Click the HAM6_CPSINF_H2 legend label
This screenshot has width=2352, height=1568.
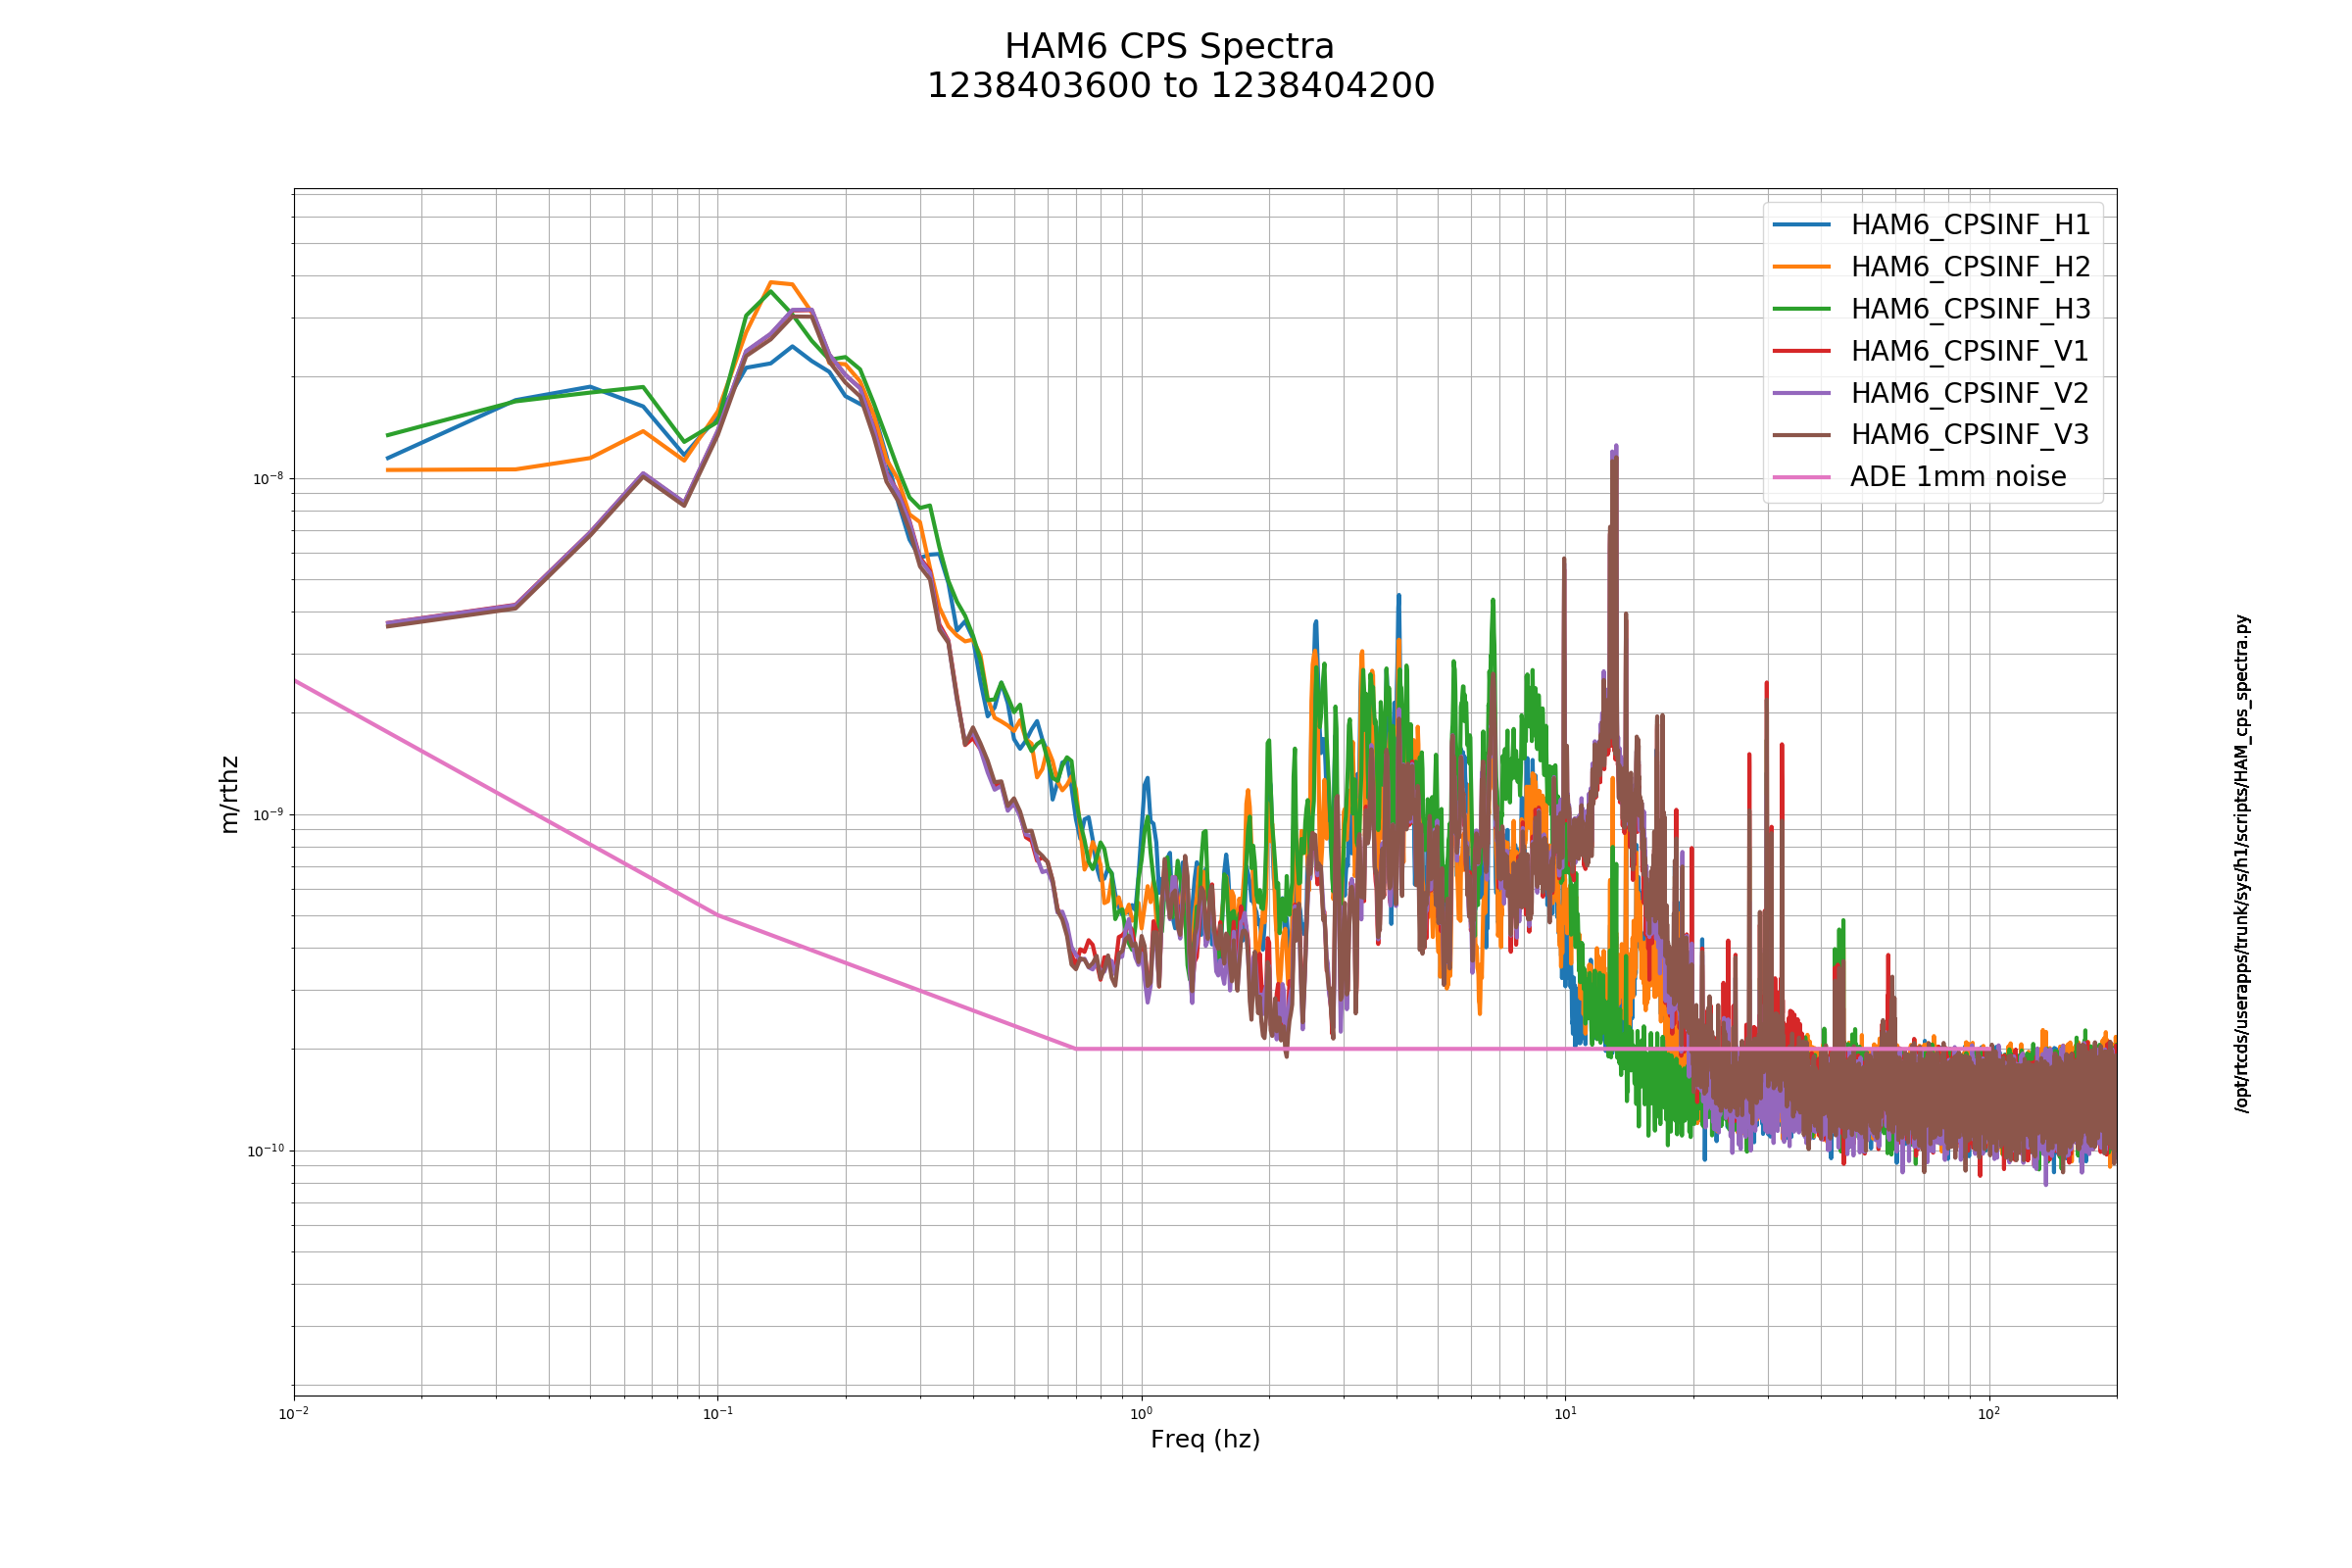1970,267
